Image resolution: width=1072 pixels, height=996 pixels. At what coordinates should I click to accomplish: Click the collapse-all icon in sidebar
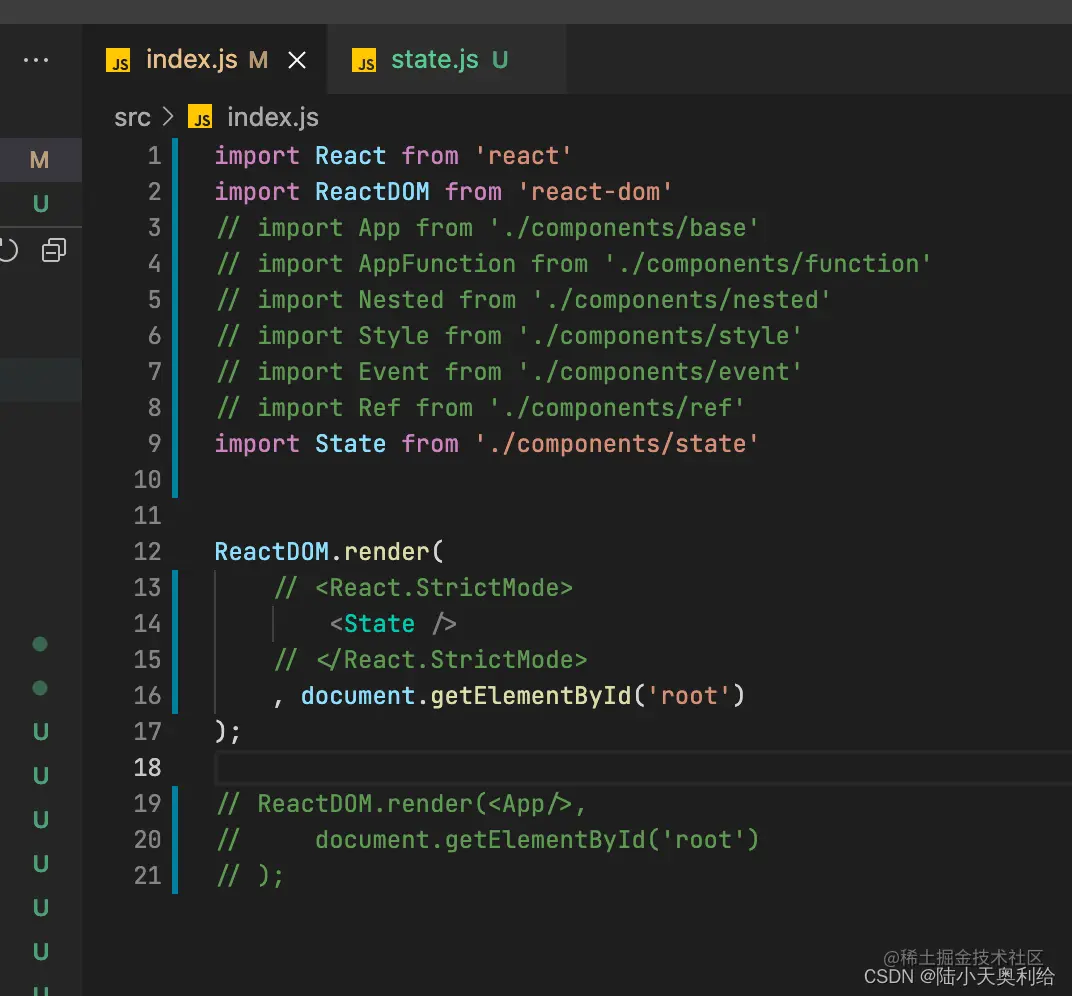(x=54, y=250)
